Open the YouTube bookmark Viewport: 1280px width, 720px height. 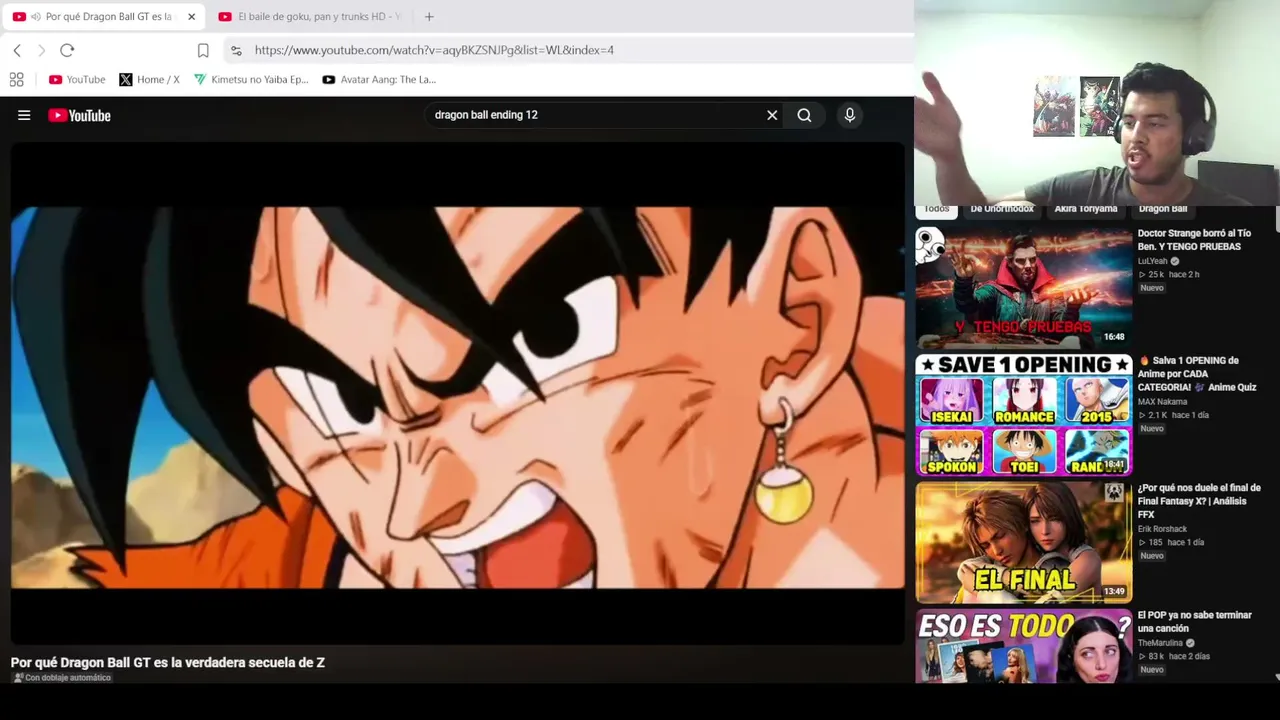[x=77, y=79]
